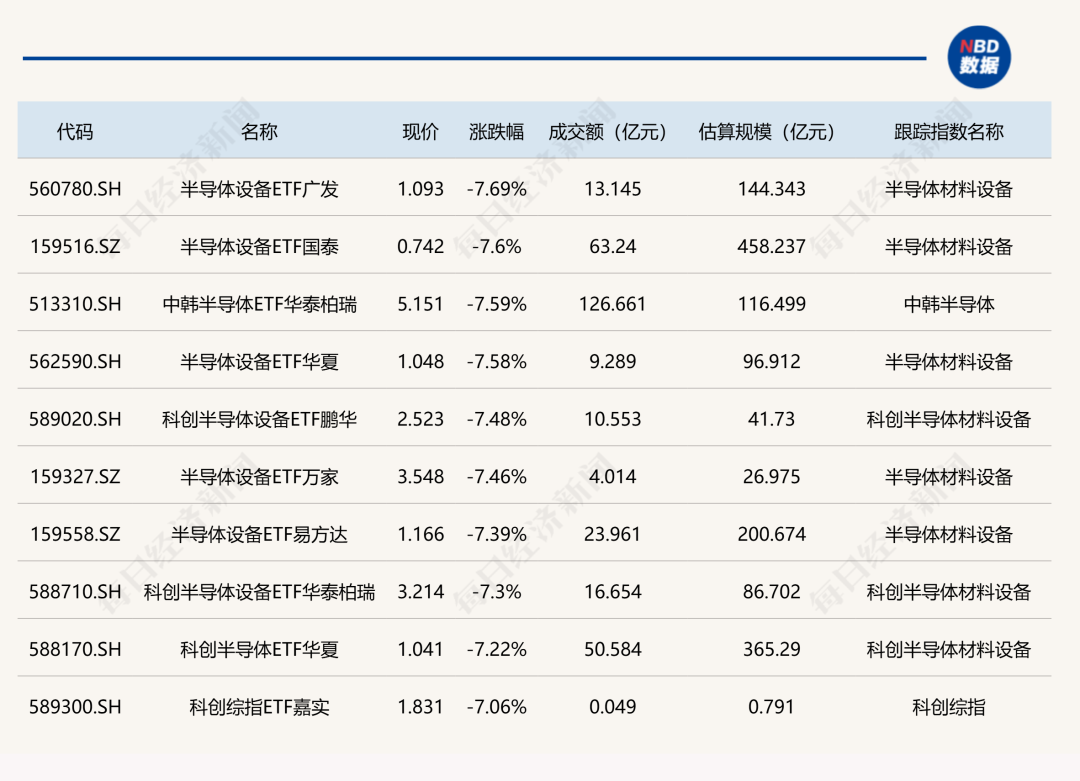Select code 159327.SZ
Viewport: 1080px width, 781px height.
pyautogui.click(x=75, y=477)
